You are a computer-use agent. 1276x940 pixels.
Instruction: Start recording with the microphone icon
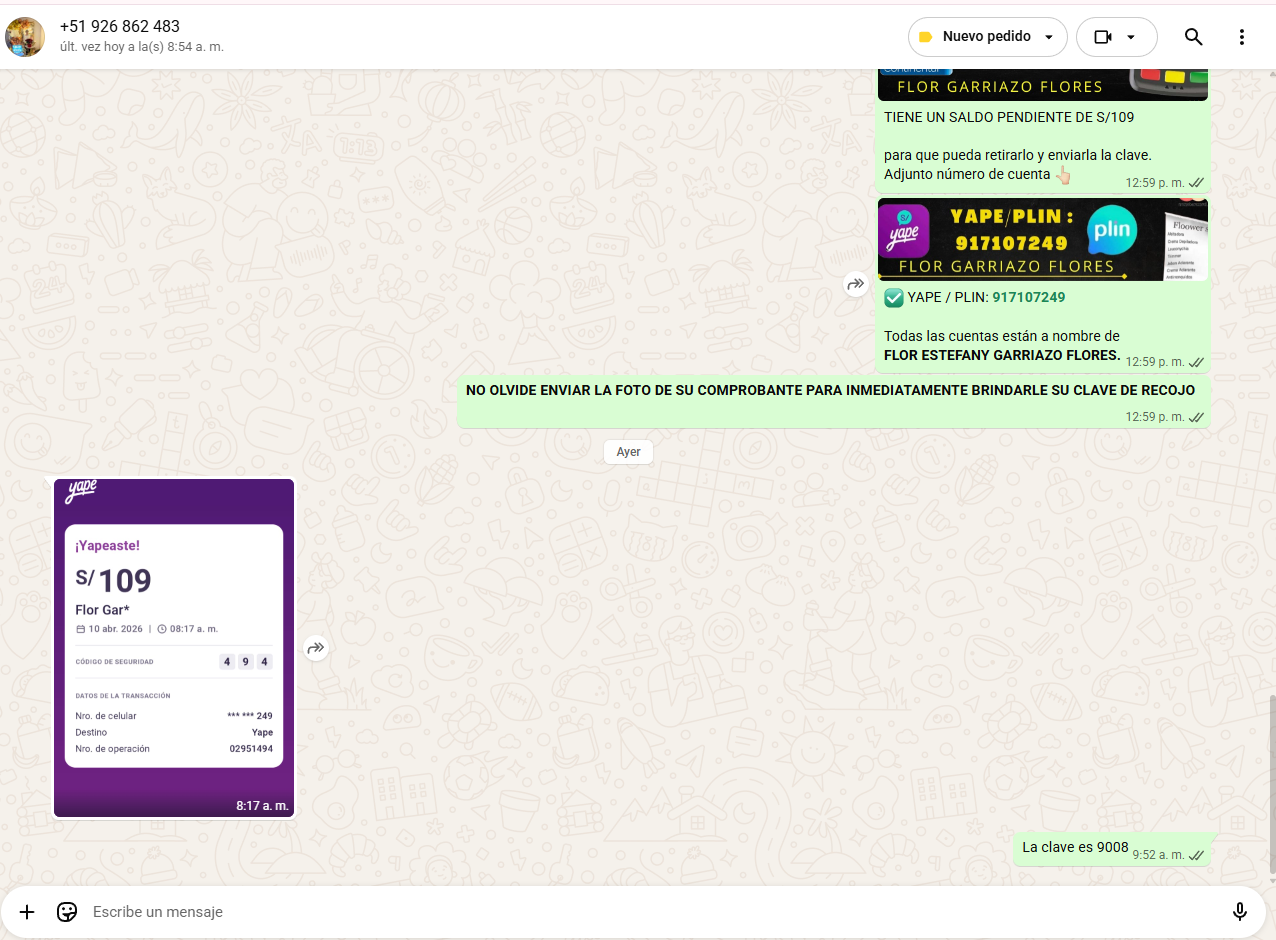1240,912
